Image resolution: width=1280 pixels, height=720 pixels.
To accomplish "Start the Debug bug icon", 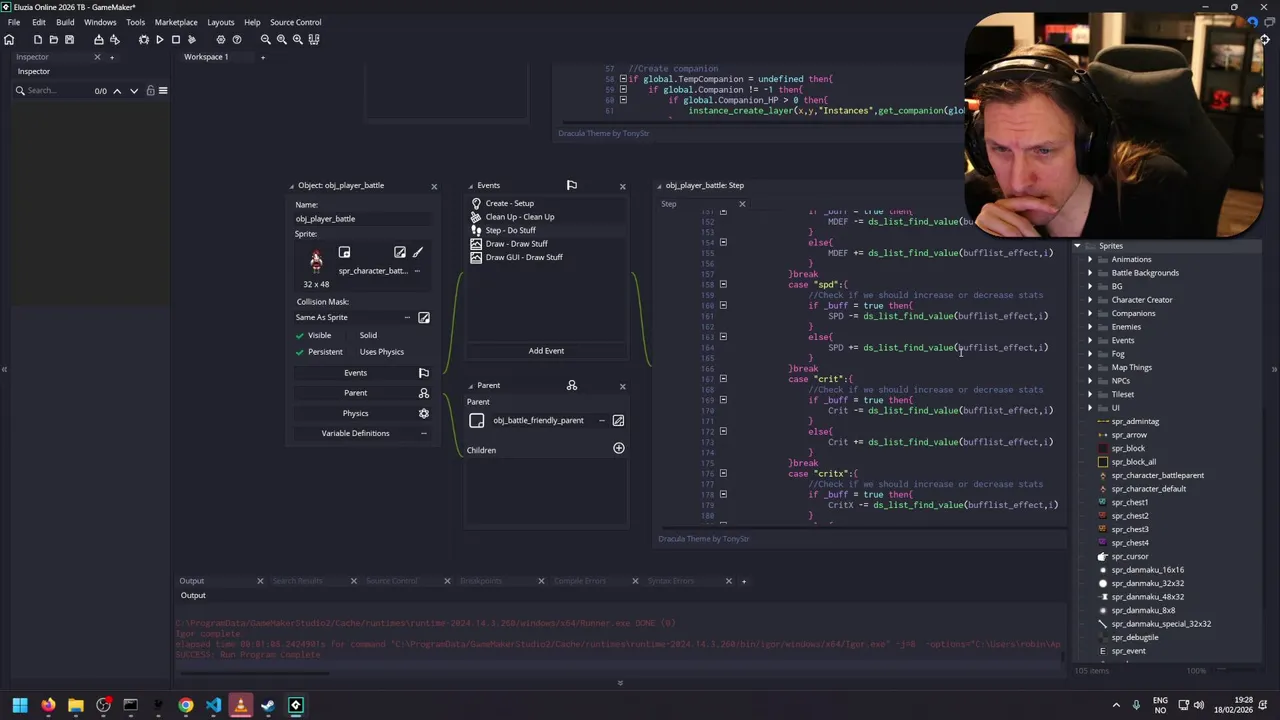I will pyautogui.click(x=144, y=39).
